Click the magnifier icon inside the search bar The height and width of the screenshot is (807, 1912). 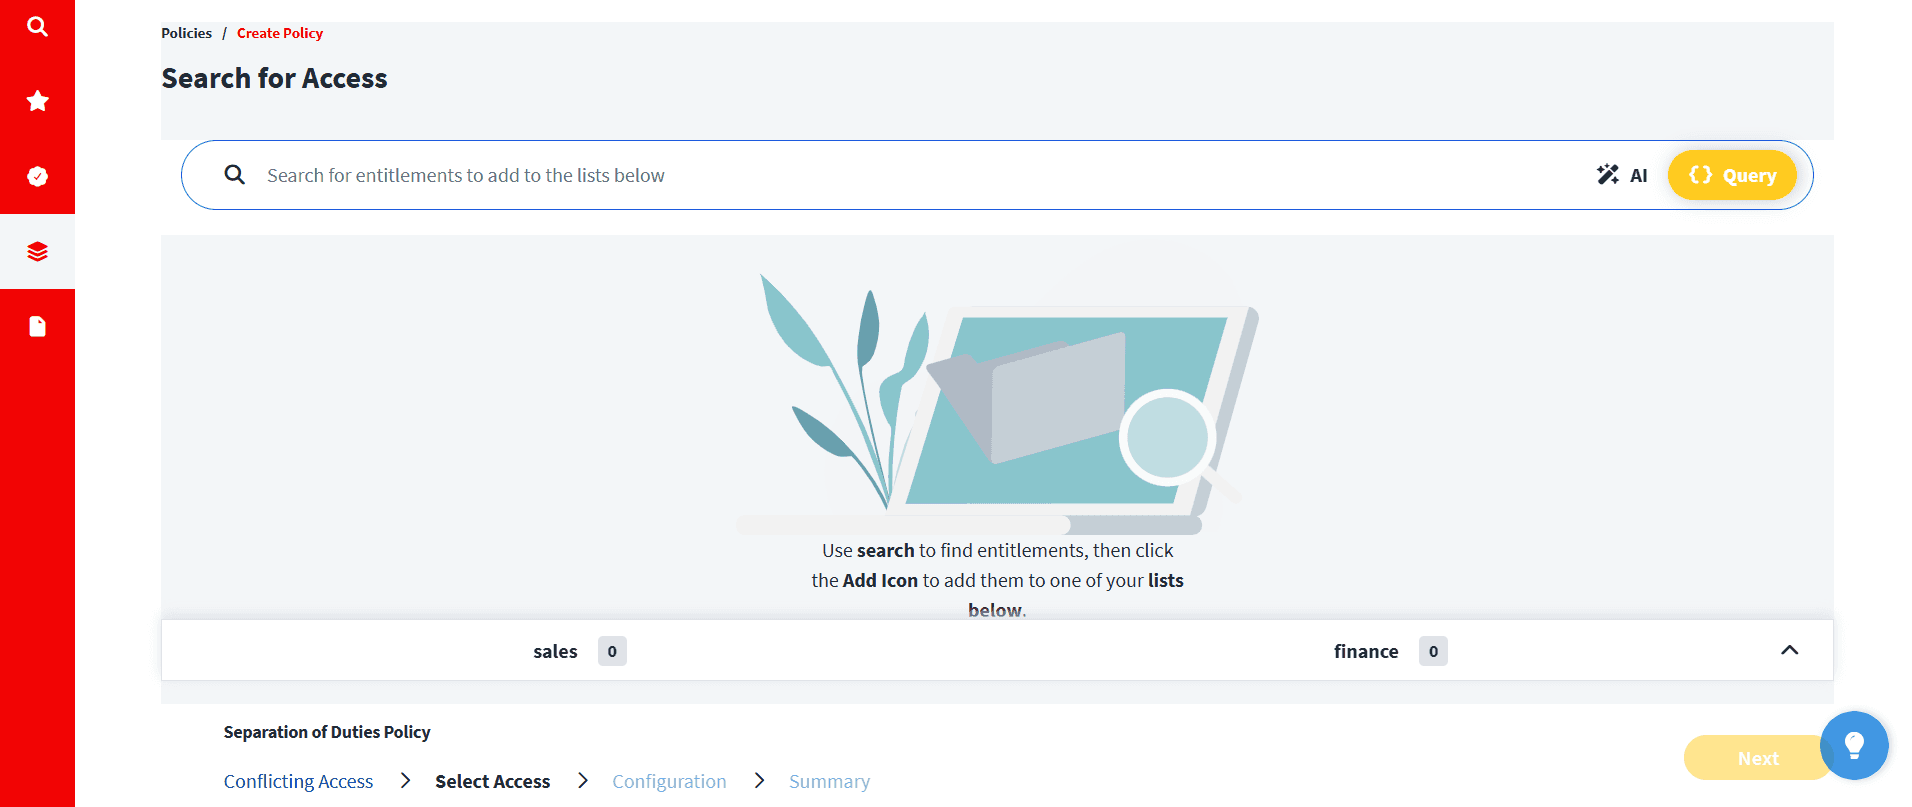click(235, 175)
